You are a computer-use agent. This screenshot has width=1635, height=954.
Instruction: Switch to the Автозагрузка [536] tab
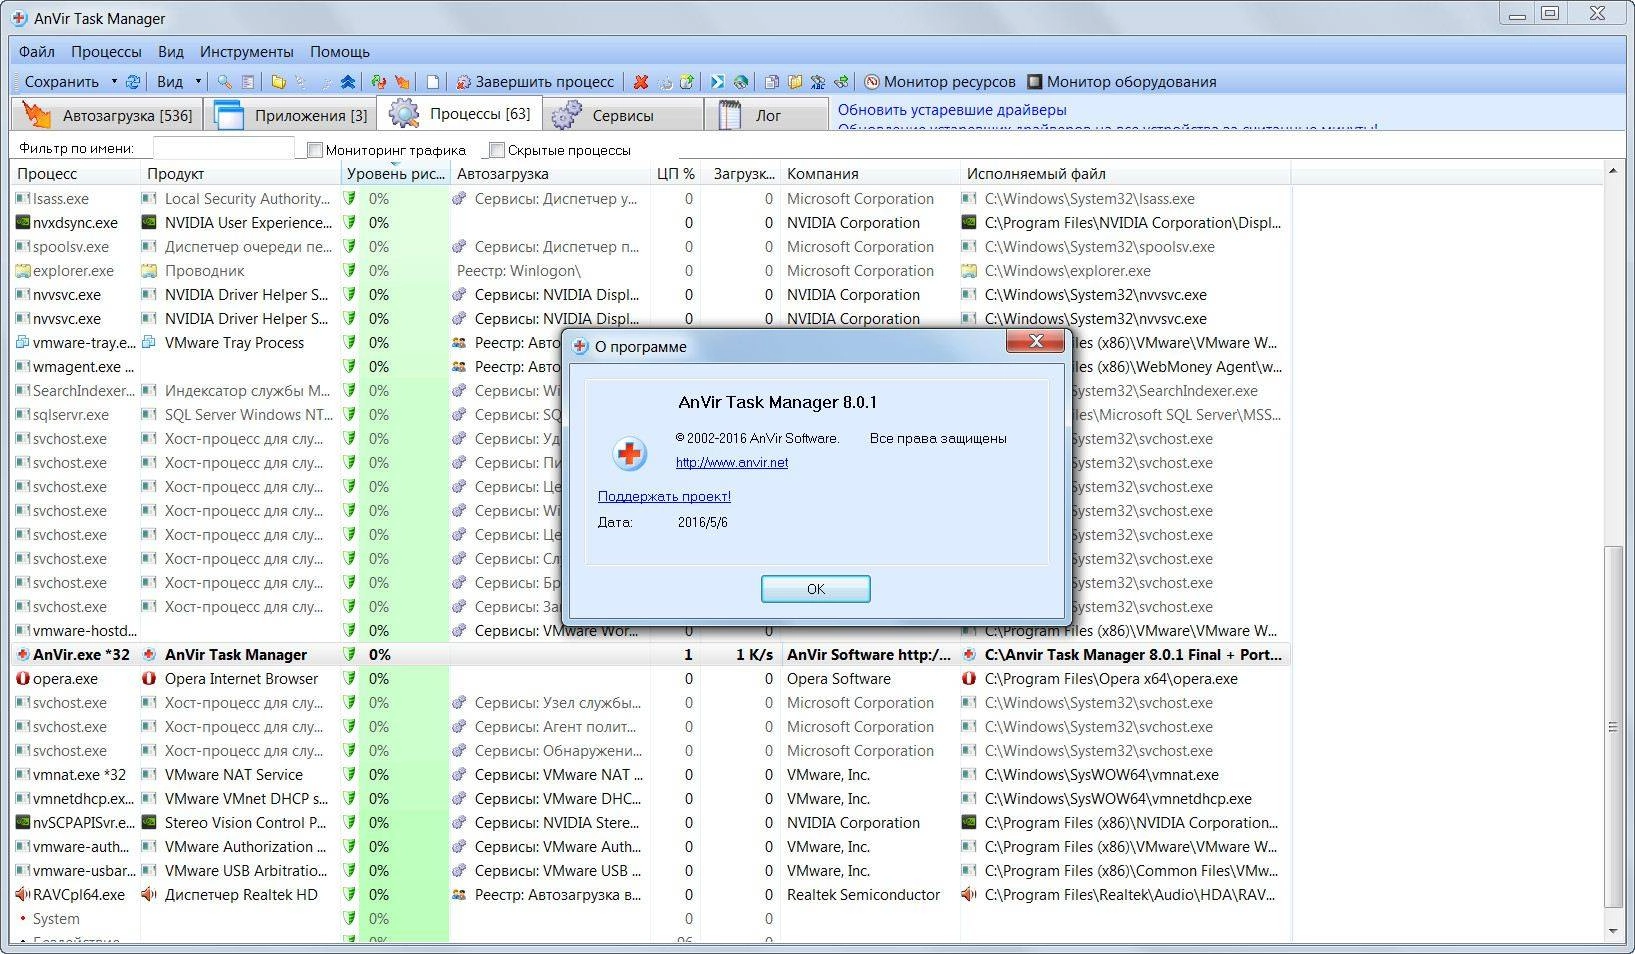[x=107, y=115]
